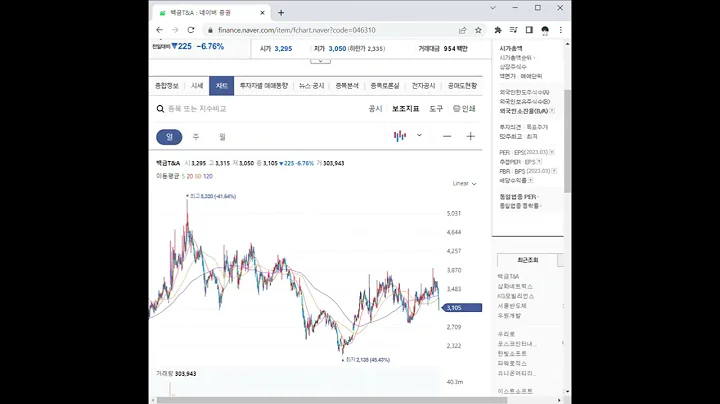Close the 백금T&A browser tab
Image resolution: width=720 pixels, height=404 pixels.
pyautogui.click(x=262, y=13)
